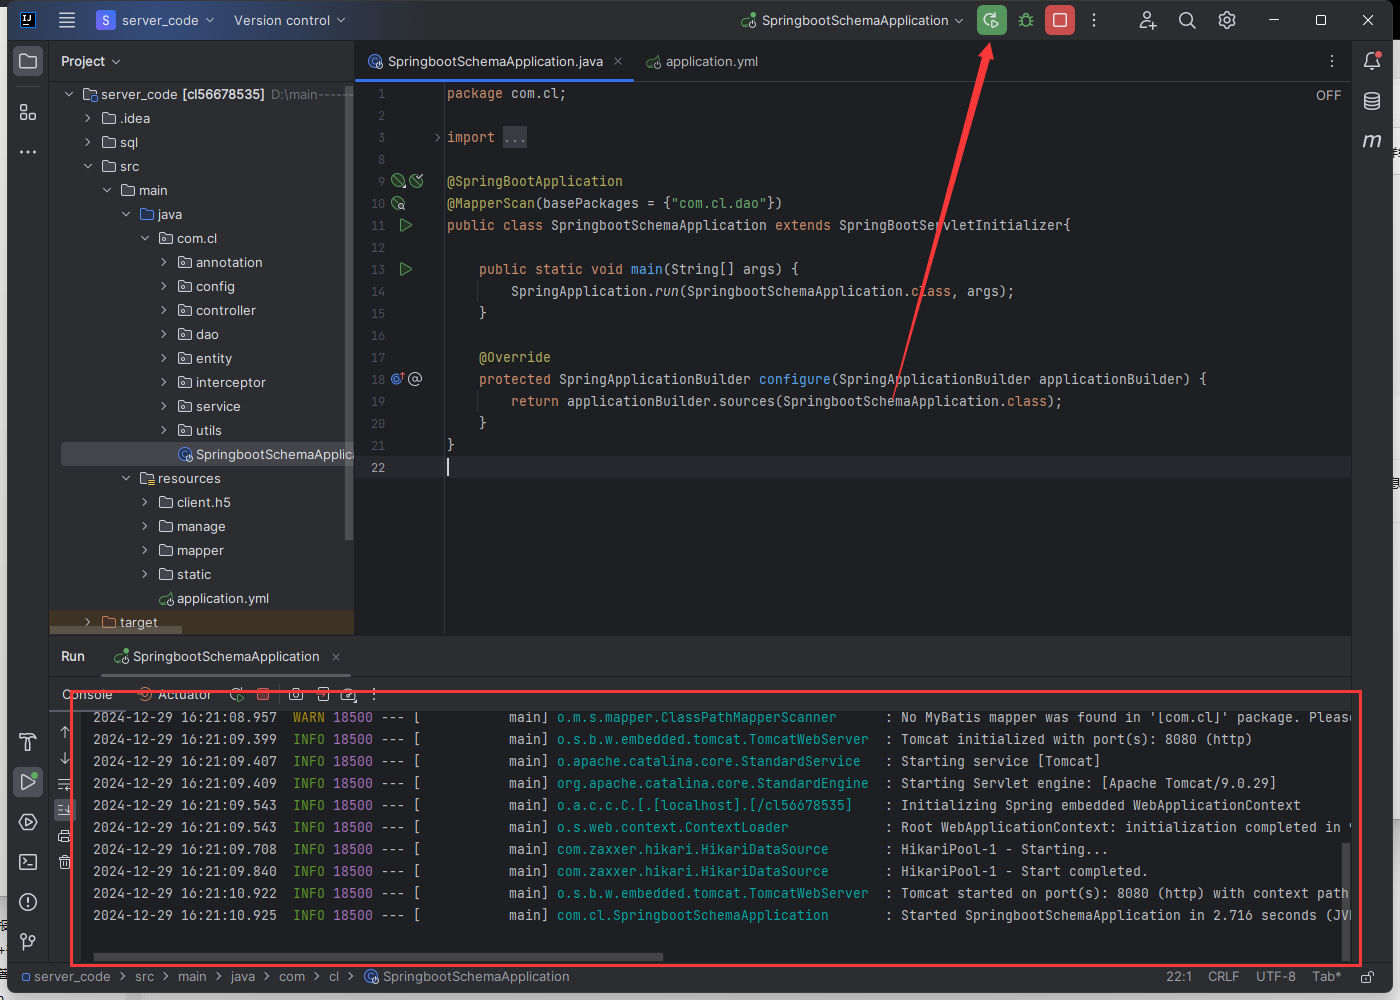
Task: Open server_code project dropdown
Action: point(155,20)
